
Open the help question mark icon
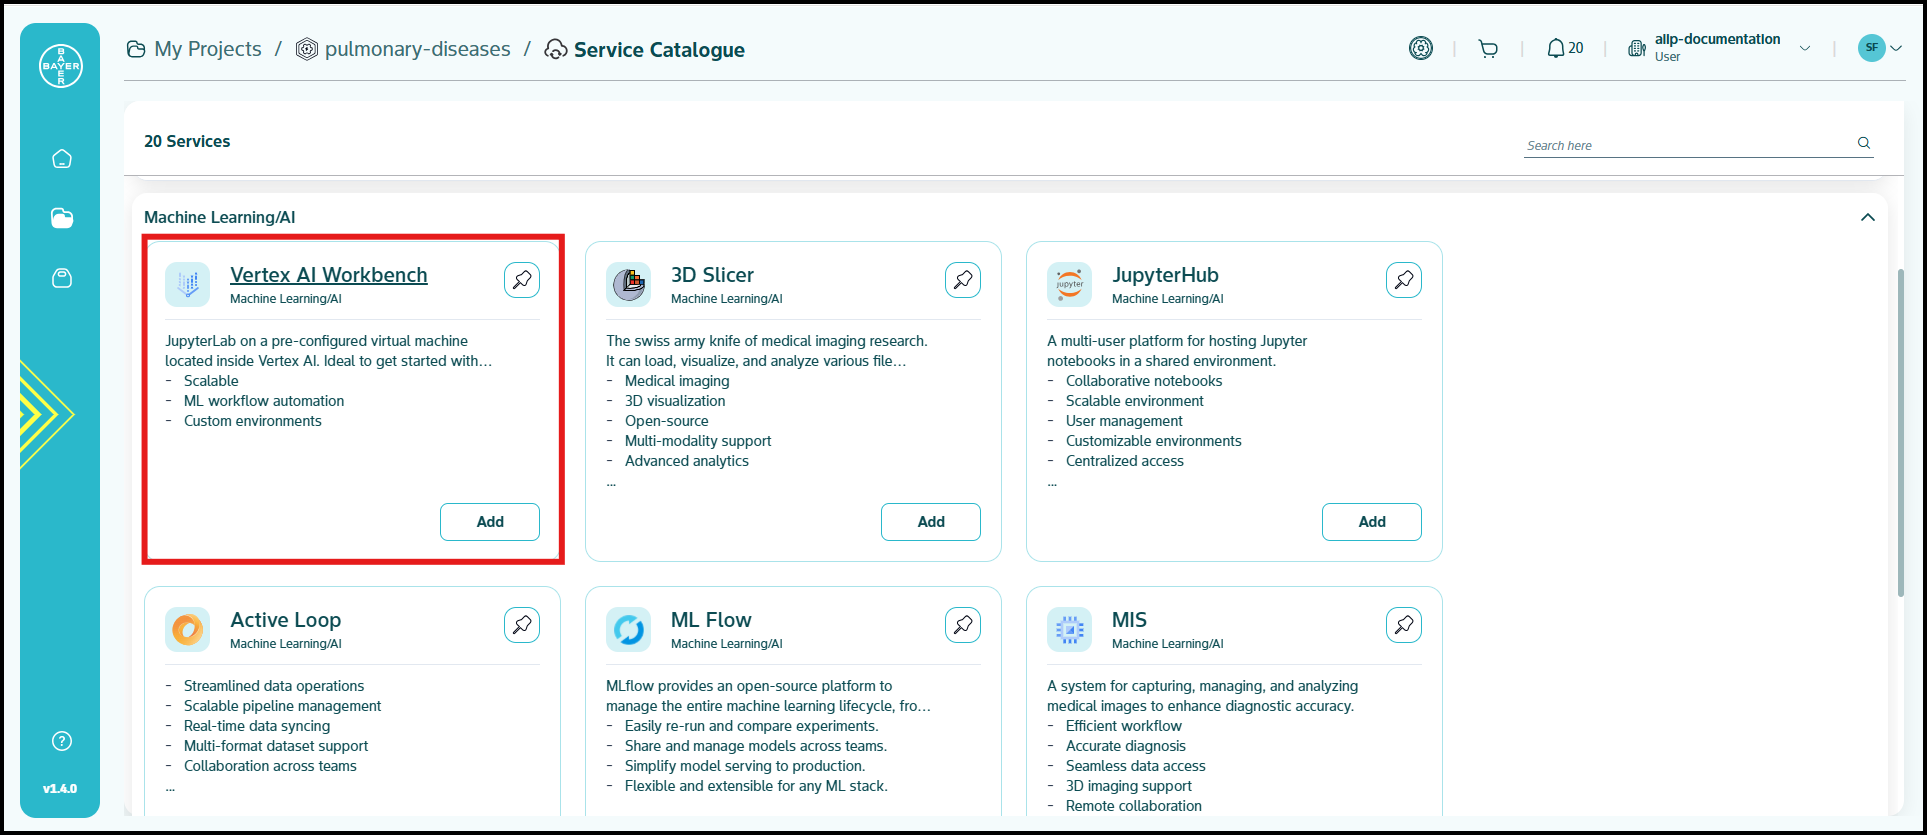(62, 741)
